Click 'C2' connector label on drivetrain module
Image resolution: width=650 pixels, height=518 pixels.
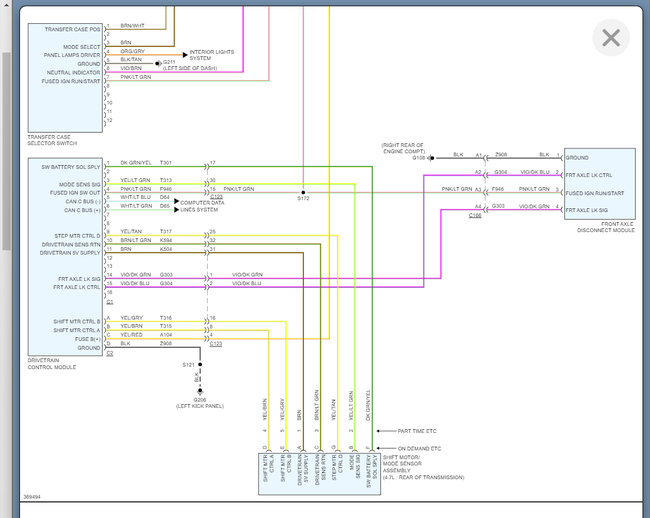coord(110,353)
